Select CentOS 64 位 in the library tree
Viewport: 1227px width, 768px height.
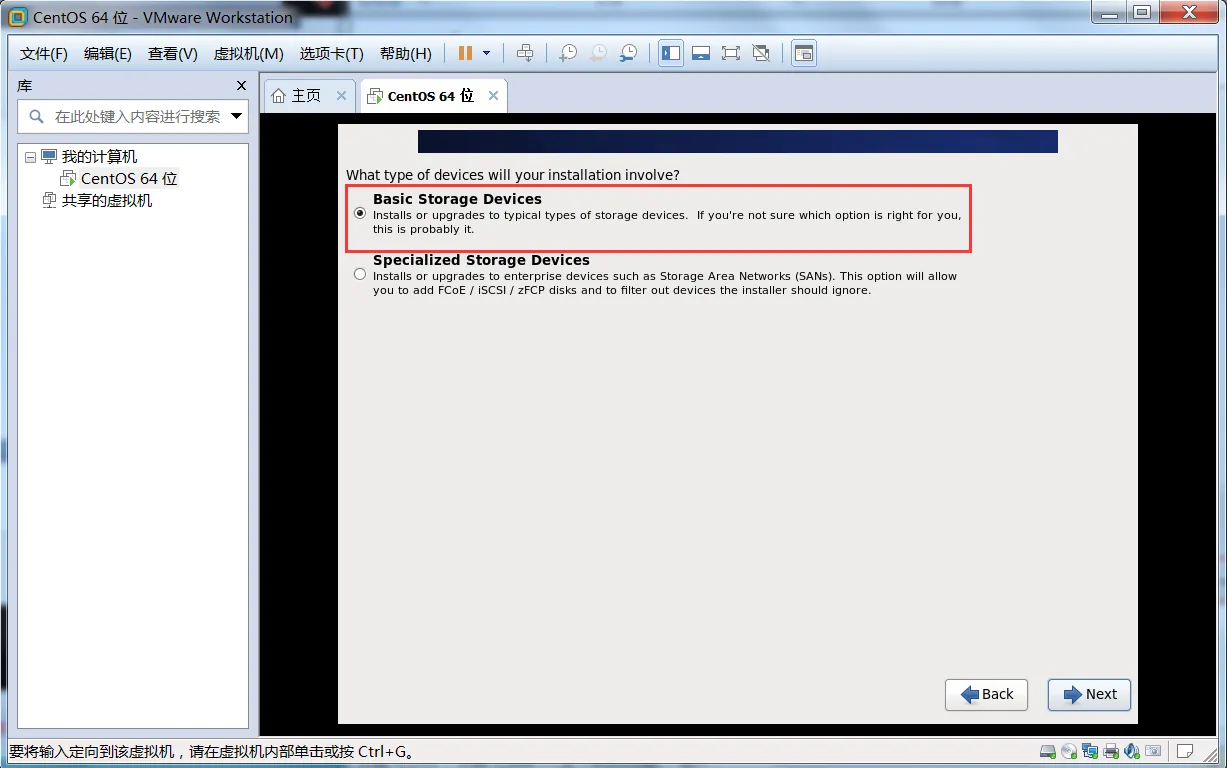(x=129, y=179)
